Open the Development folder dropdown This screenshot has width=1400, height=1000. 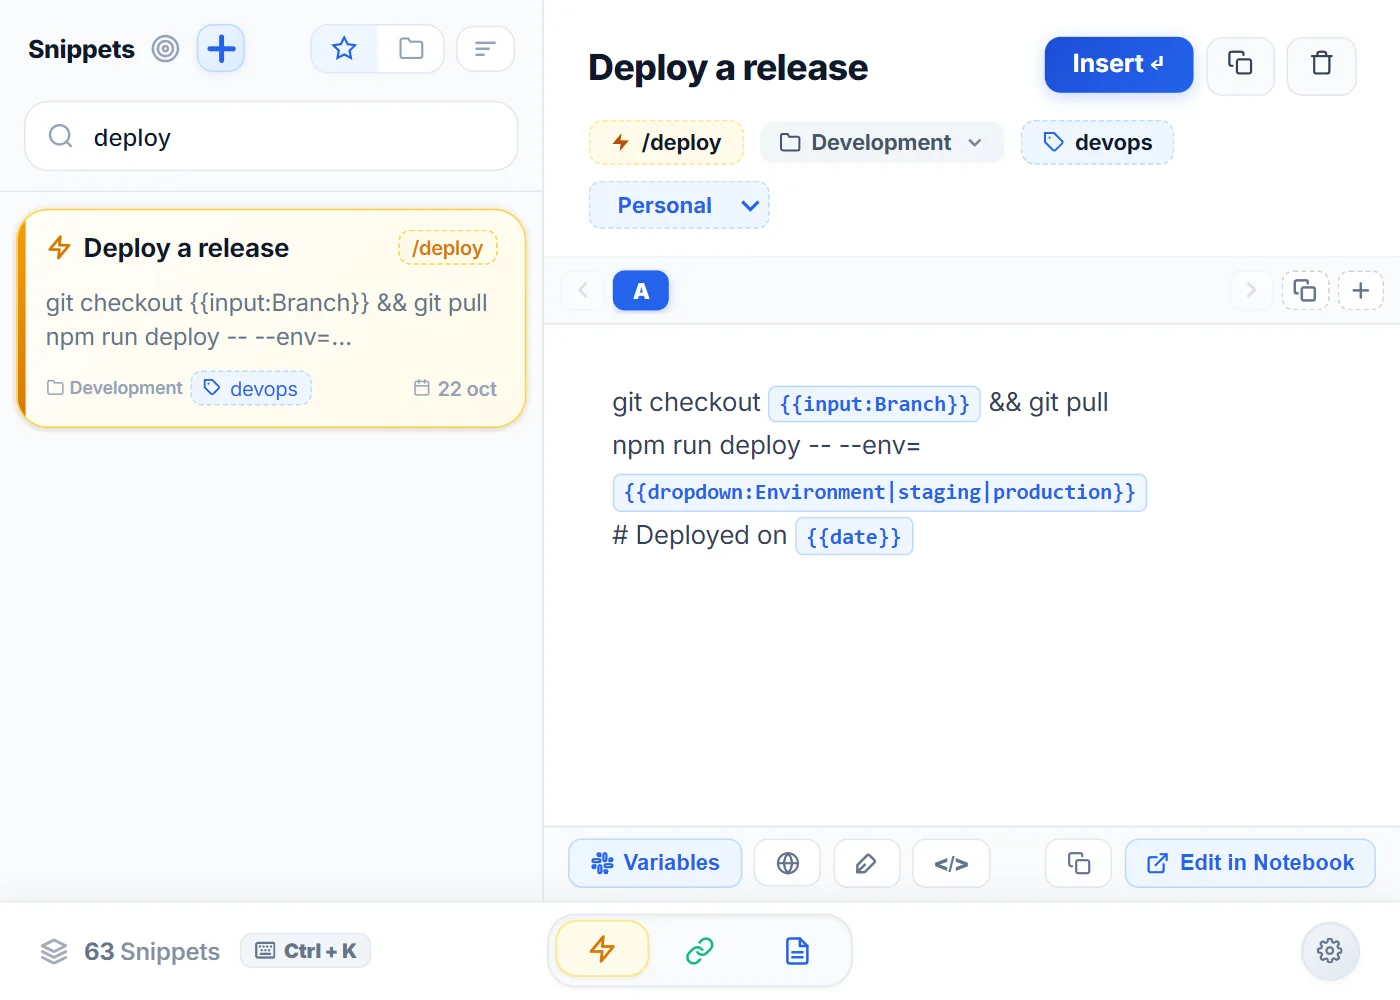coord(881,142)
